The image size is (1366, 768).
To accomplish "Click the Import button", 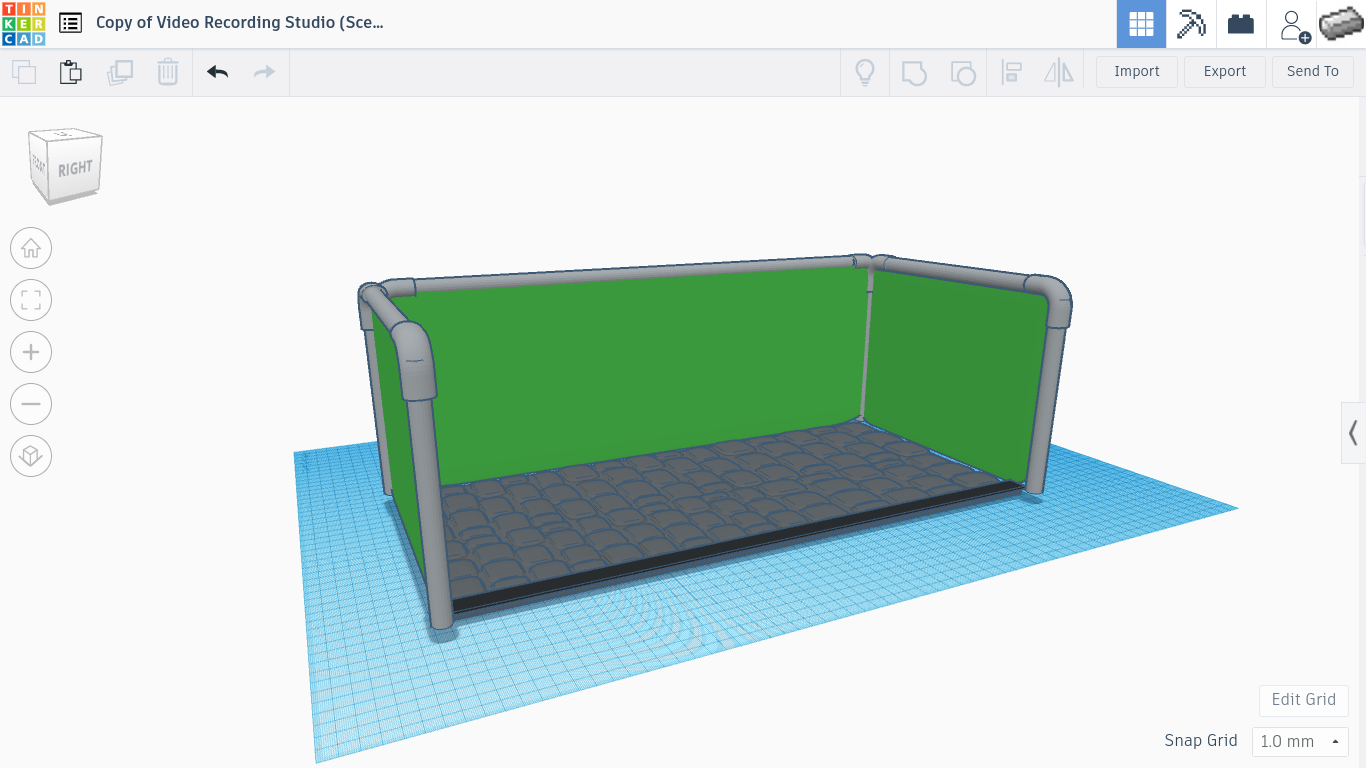I will pyautogui.click(x=1137, y=72).
